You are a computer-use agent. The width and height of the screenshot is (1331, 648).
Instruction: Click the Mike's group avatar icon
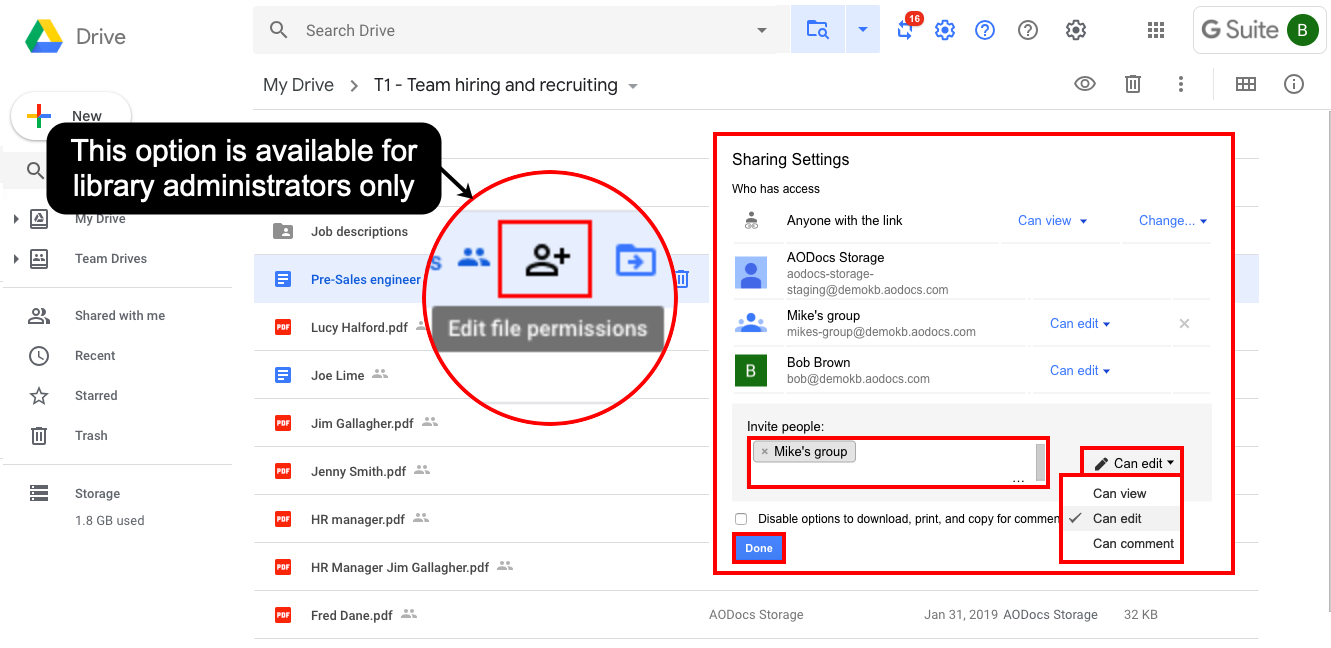tap(751, 323)
